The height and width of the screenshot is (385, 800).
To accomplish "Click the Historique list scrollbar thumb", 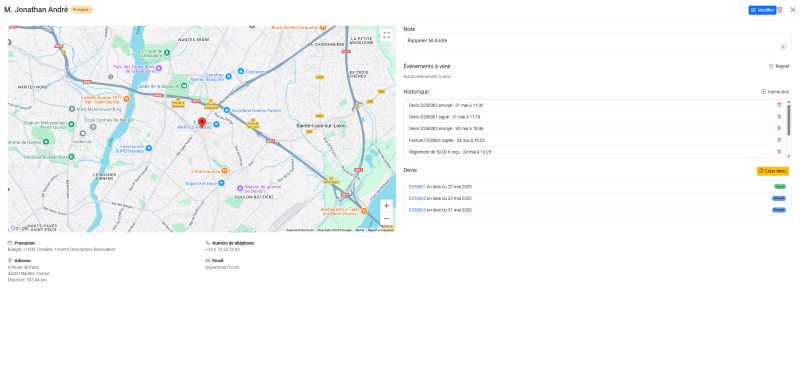I will pyautogui.click(x=789, y=120).
